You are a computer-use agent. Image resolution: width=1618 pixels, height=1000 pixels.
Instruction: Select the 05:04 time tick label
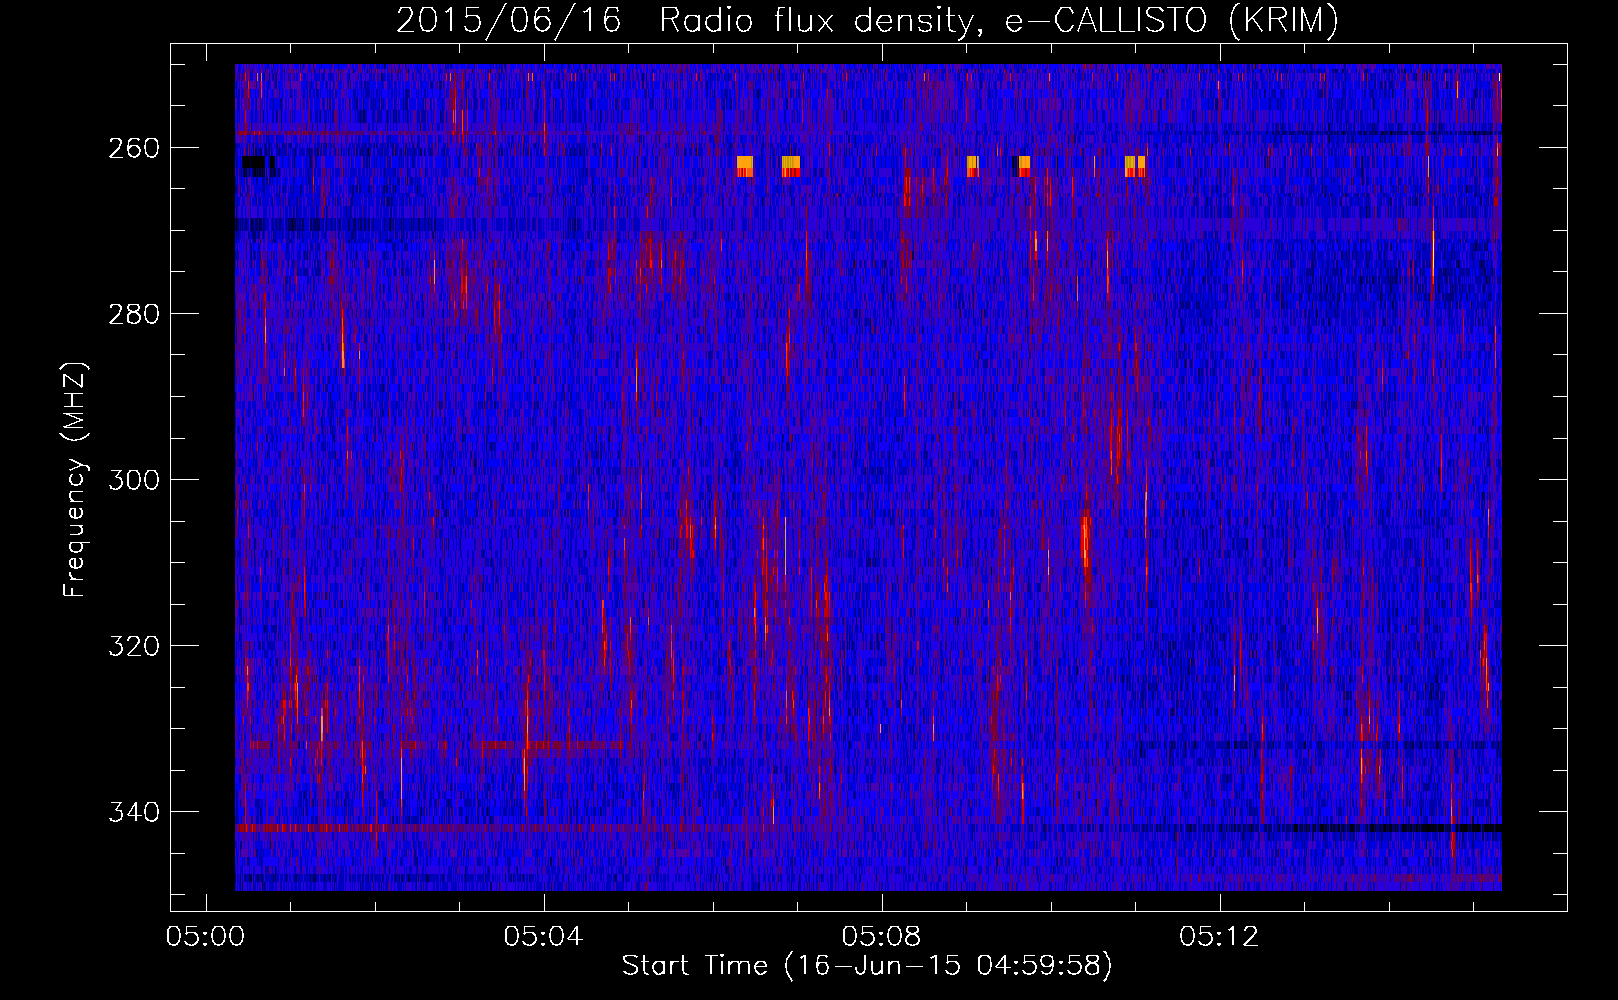pos(544,937)
